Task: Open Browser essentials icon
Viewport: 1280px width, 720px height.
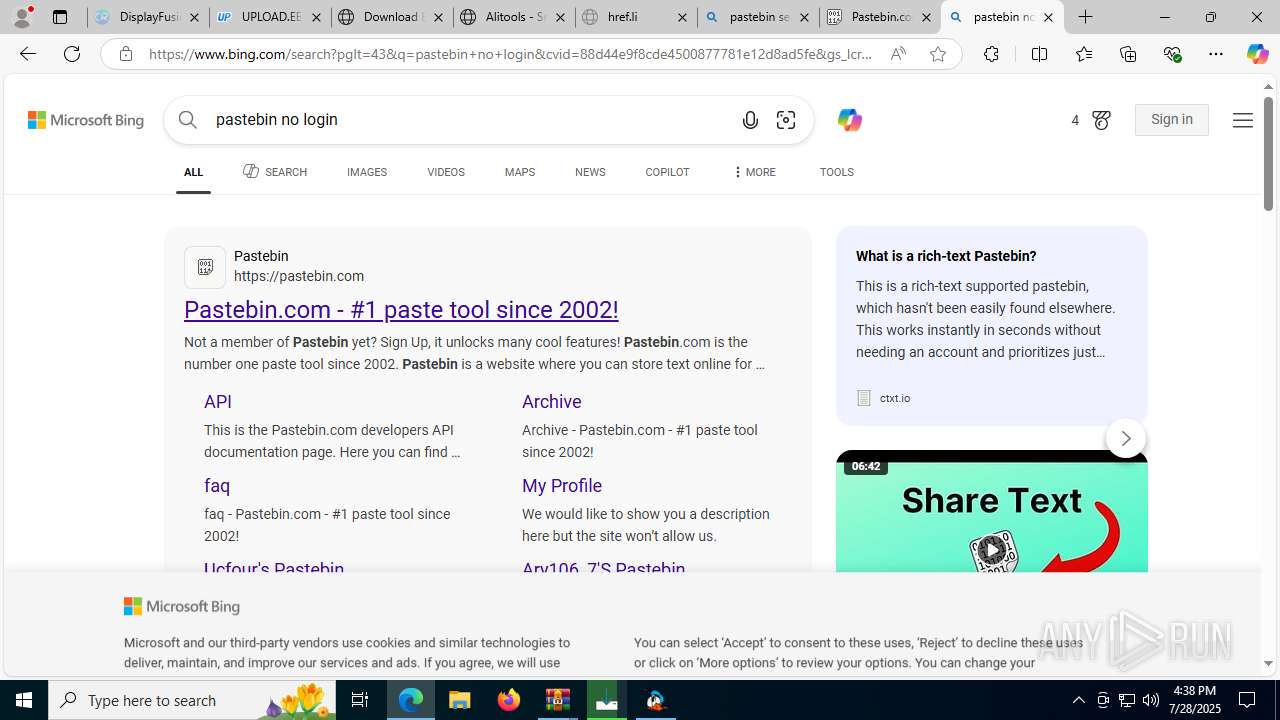Action: pyautogui.click(x=1172, y=54)
